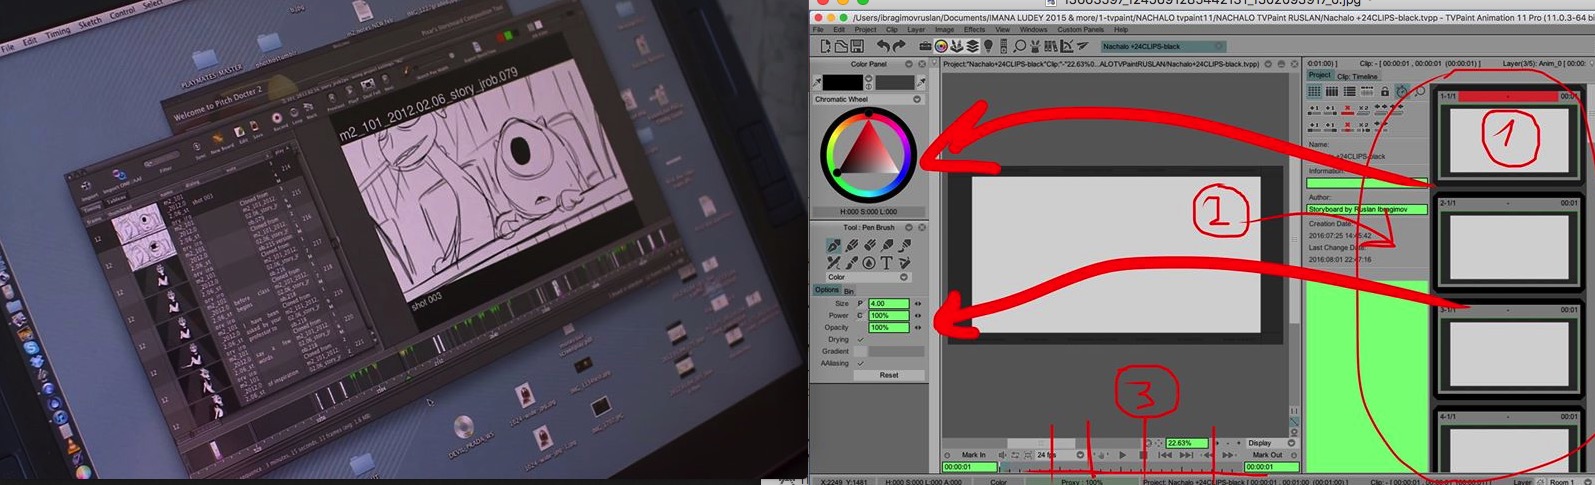The image size is (1595, 485).
Task: Open the remote control panel icon
Action: coord(1004,46)
